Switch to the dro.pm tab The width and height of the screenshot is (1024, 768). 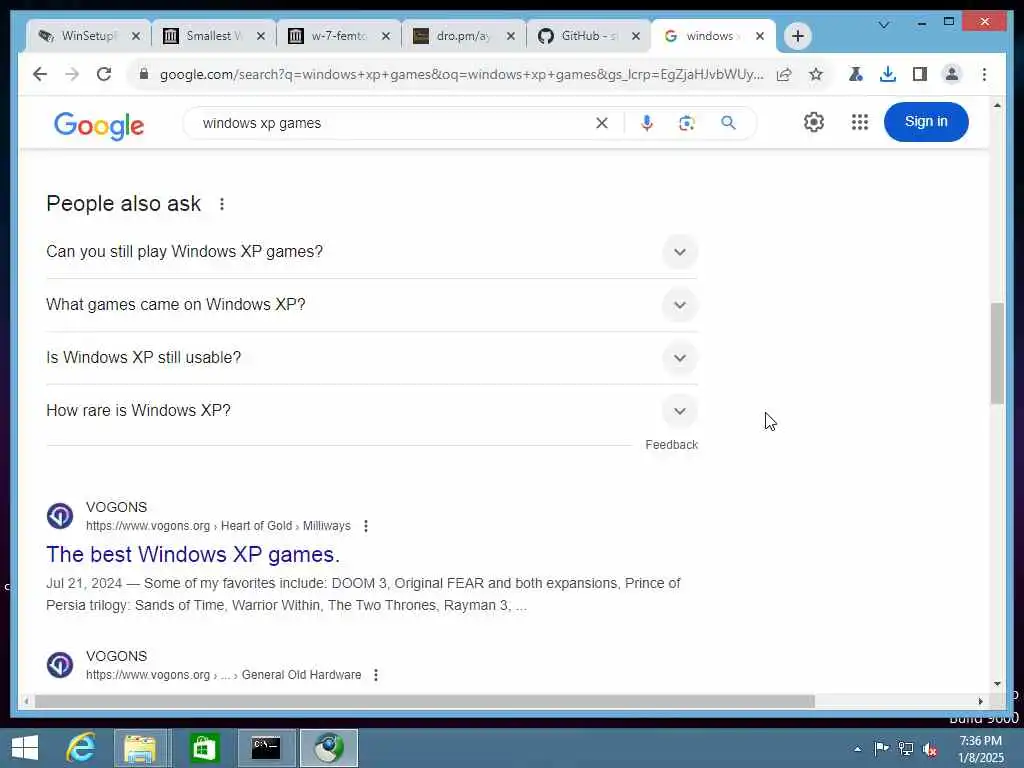point(463,36)
